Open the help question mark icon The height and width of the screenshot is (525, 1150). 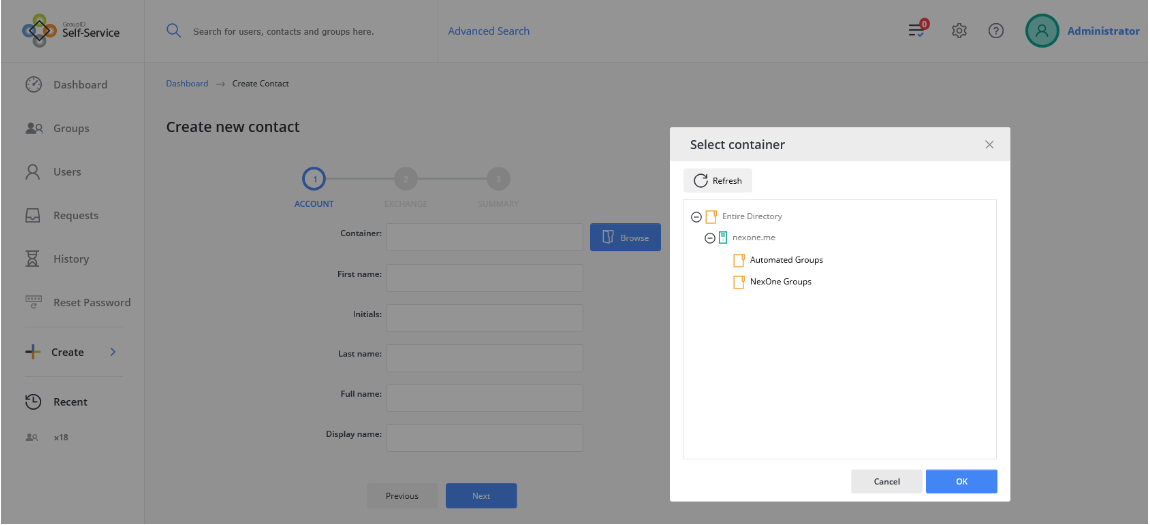point(996,31)
